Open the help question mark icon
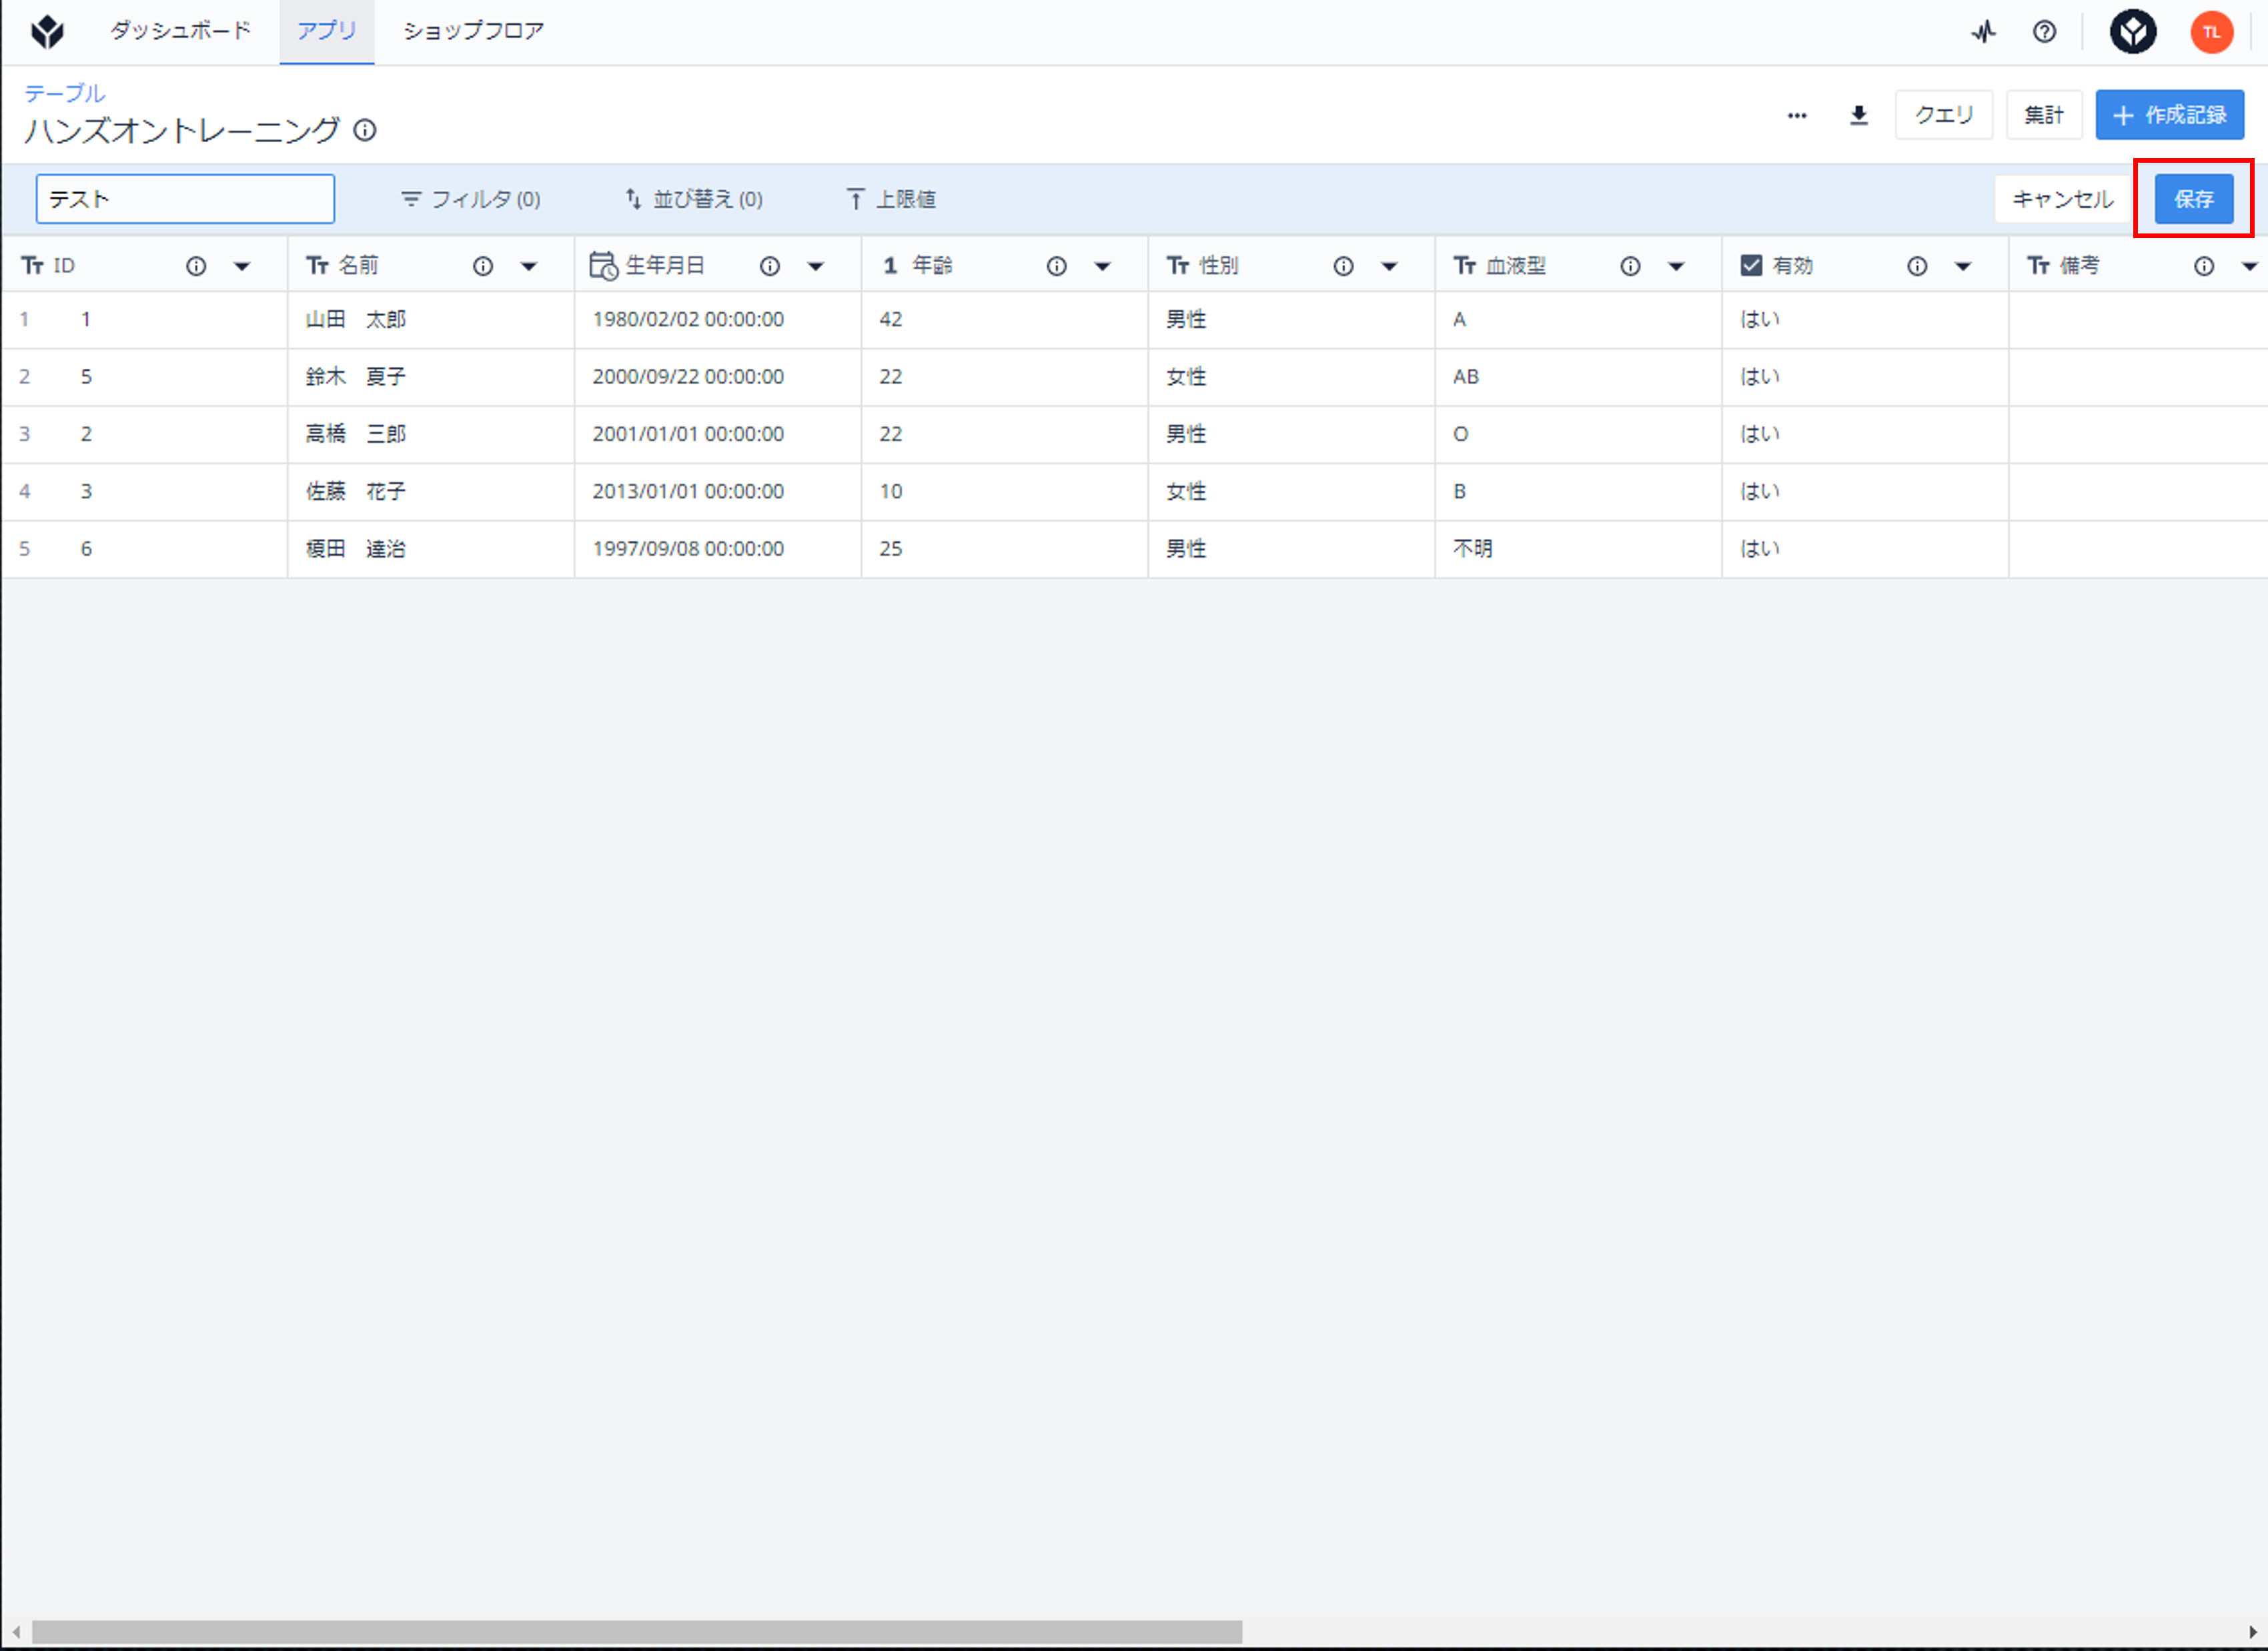2268x1651 pixels. pyautogui.click(x=2044, y=32)
